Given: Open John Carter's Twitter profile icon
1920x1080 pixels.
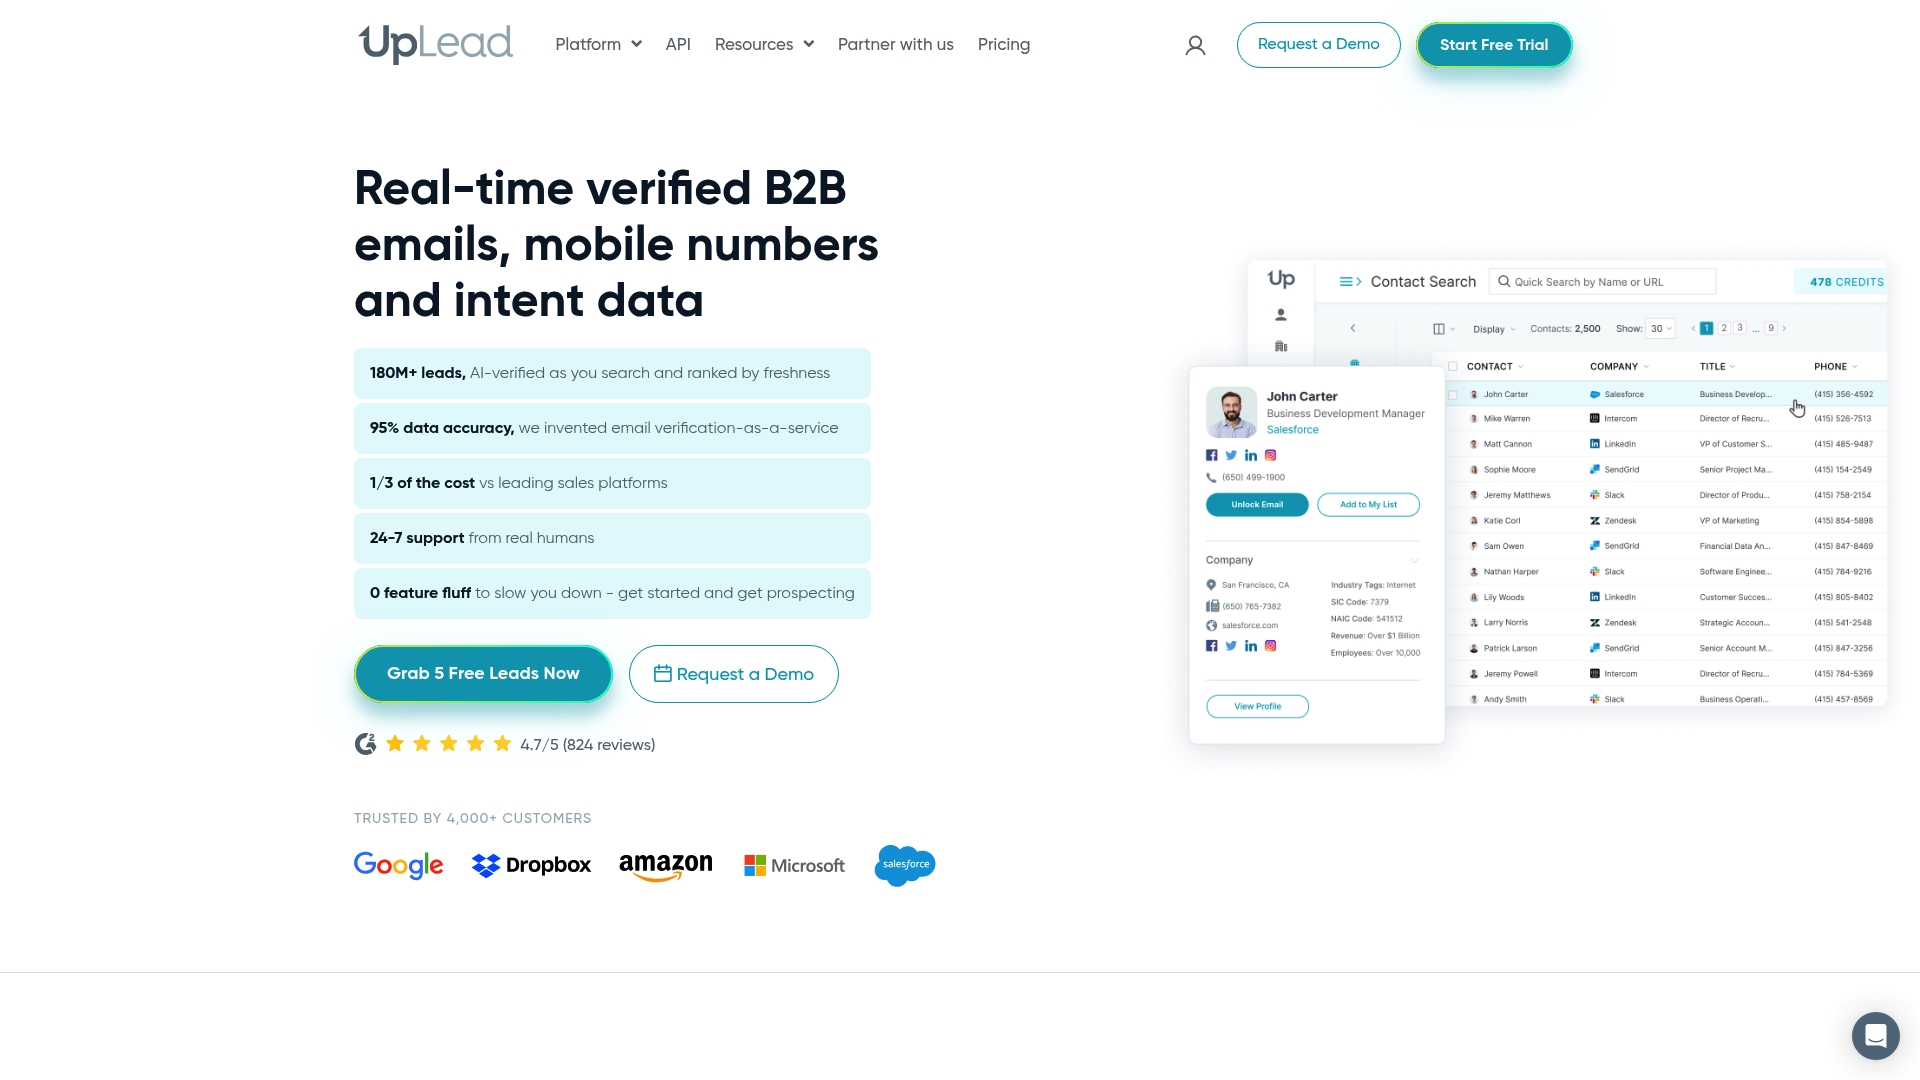Looking at the screenshot, I should coord(1231,455).
